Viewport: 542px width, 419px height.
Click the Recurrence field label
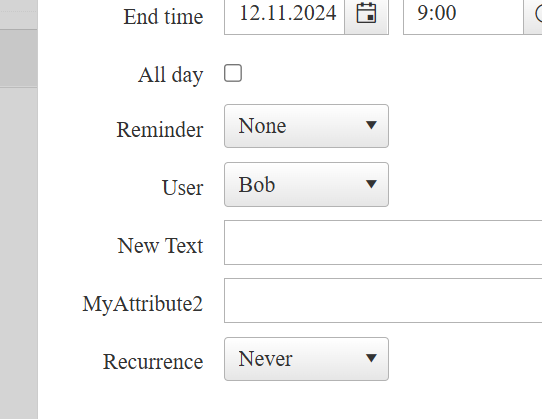coord(153,362)
